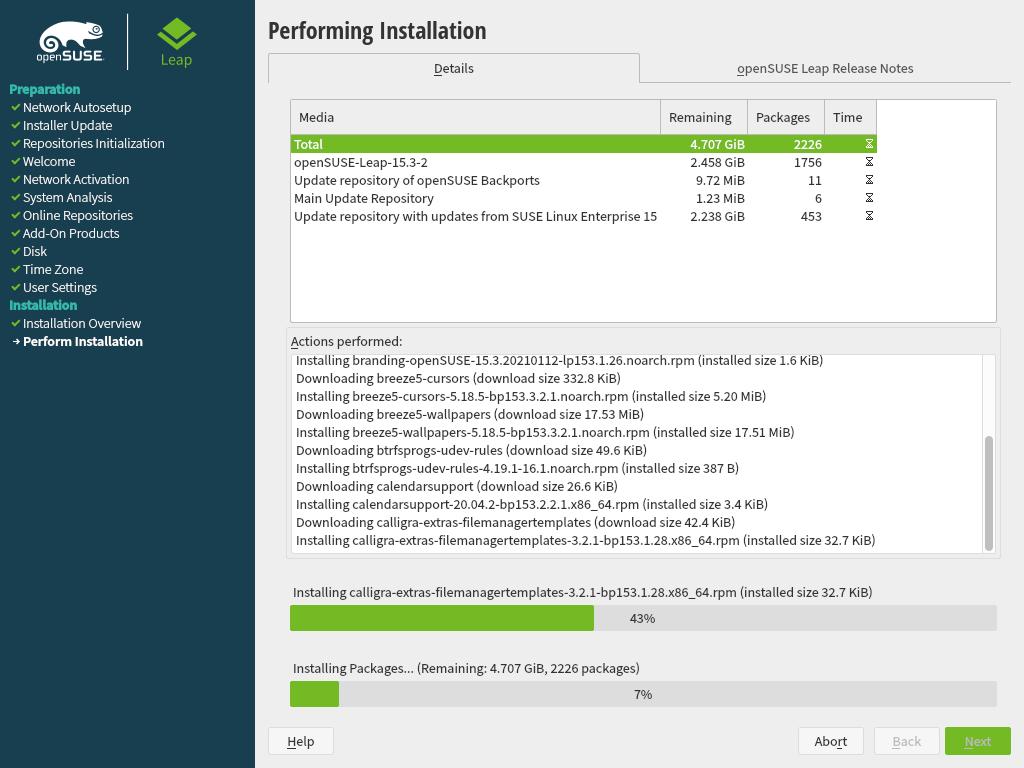Click the Downloading breeze5-cursors log line
This screenshot has width=1024, height=768.
click(458, 378)
